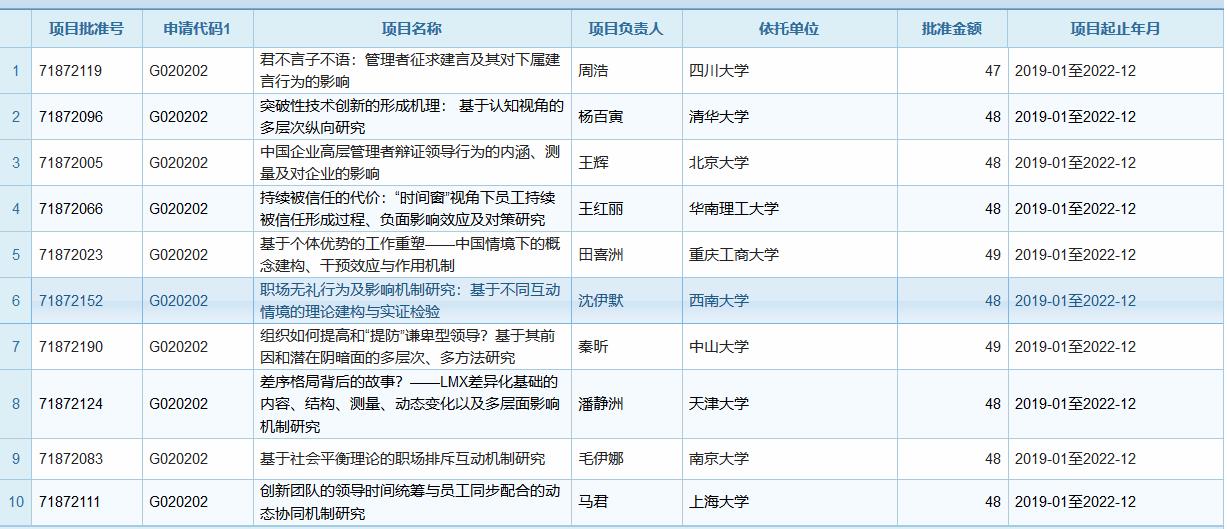1227x529 pixels.
Task: Click amount 49 in 中山大学 row
Action: pyautogui.click(x=992, y=347)
